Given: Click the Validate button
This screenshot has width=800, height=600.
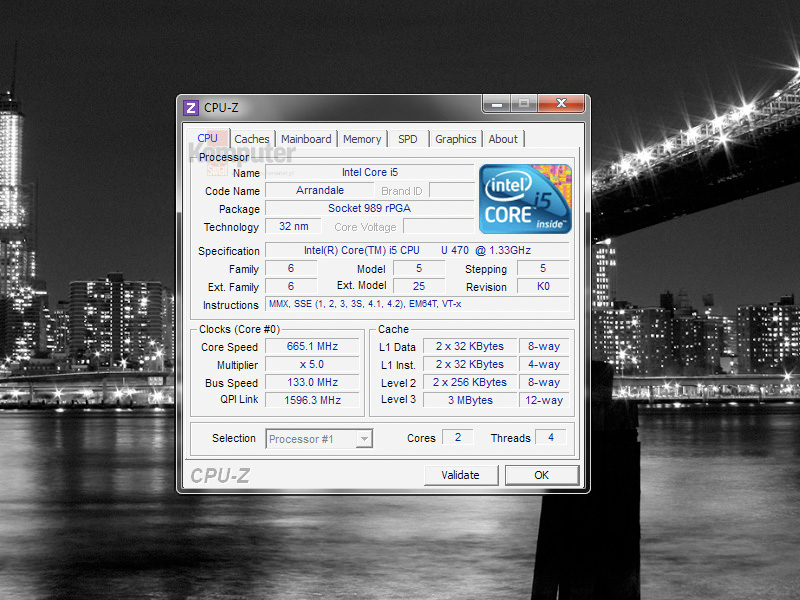Looking at the screenshot, I should point(461,475).
